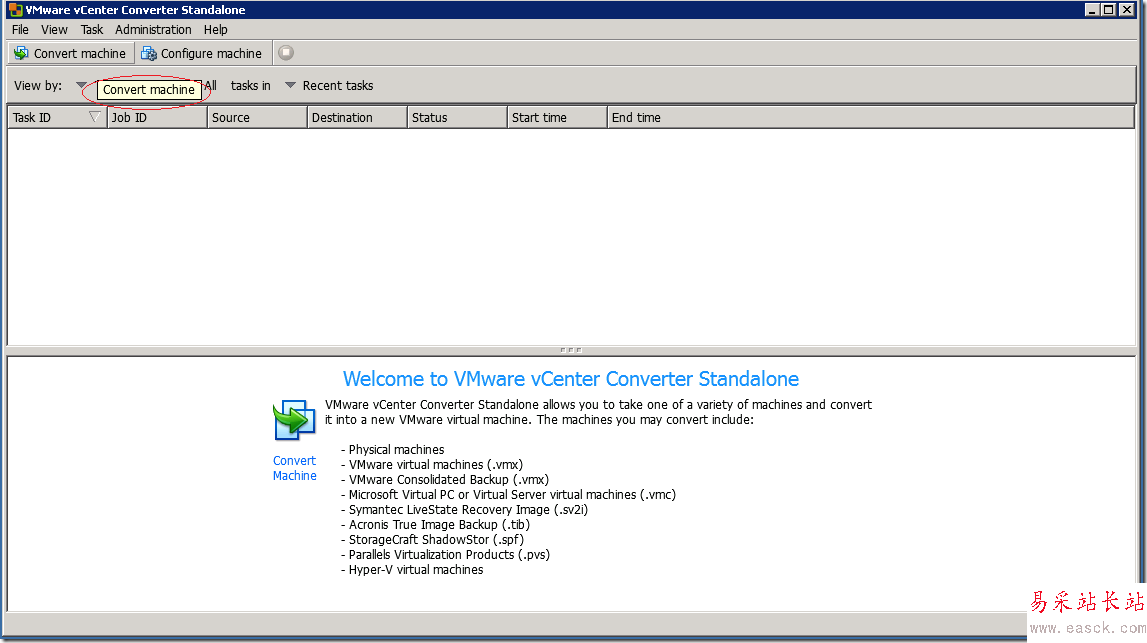Click the 'Microsoft Virtual PC or Virtual Server' entry
Viewport: 1147px width, 643px height.
tap(512, 495)
